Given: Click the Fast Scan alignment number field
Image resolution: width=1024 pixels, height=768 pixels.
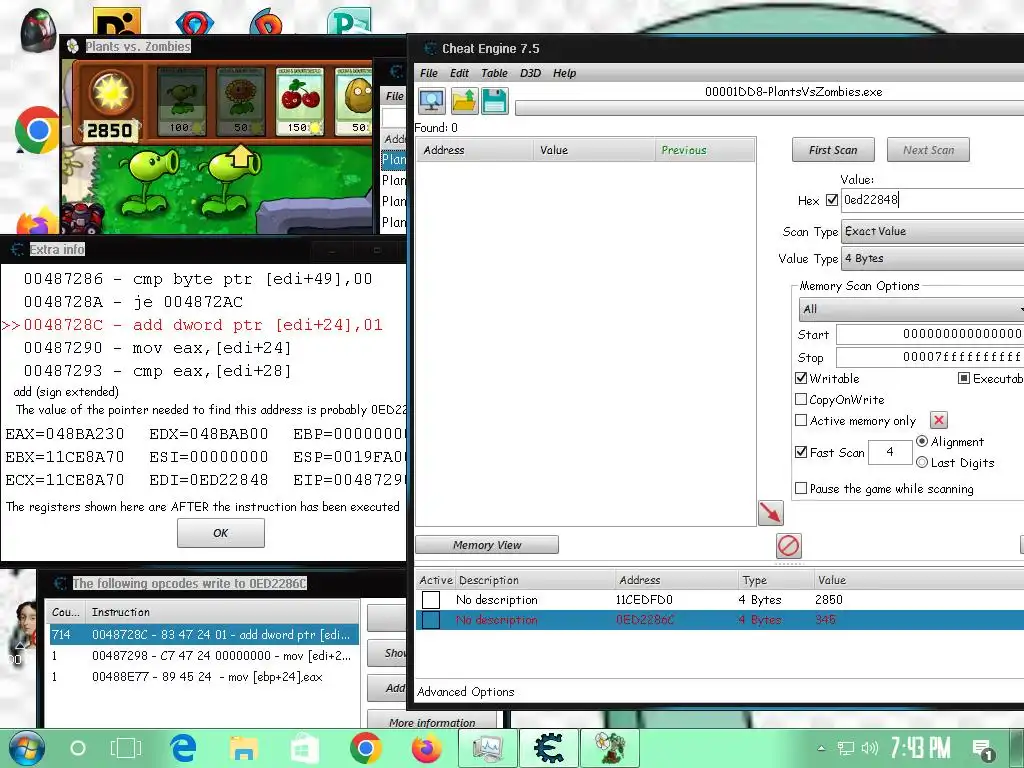Looking at the screenshot, I should pyautogui.click(x=890, y=452).
